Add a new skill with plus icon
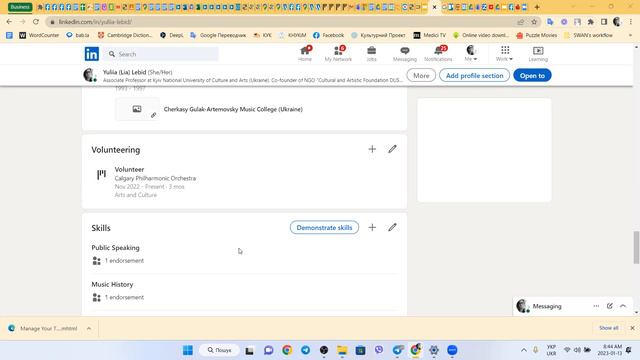This screenshot has width=640, height=360. (372, 227)
